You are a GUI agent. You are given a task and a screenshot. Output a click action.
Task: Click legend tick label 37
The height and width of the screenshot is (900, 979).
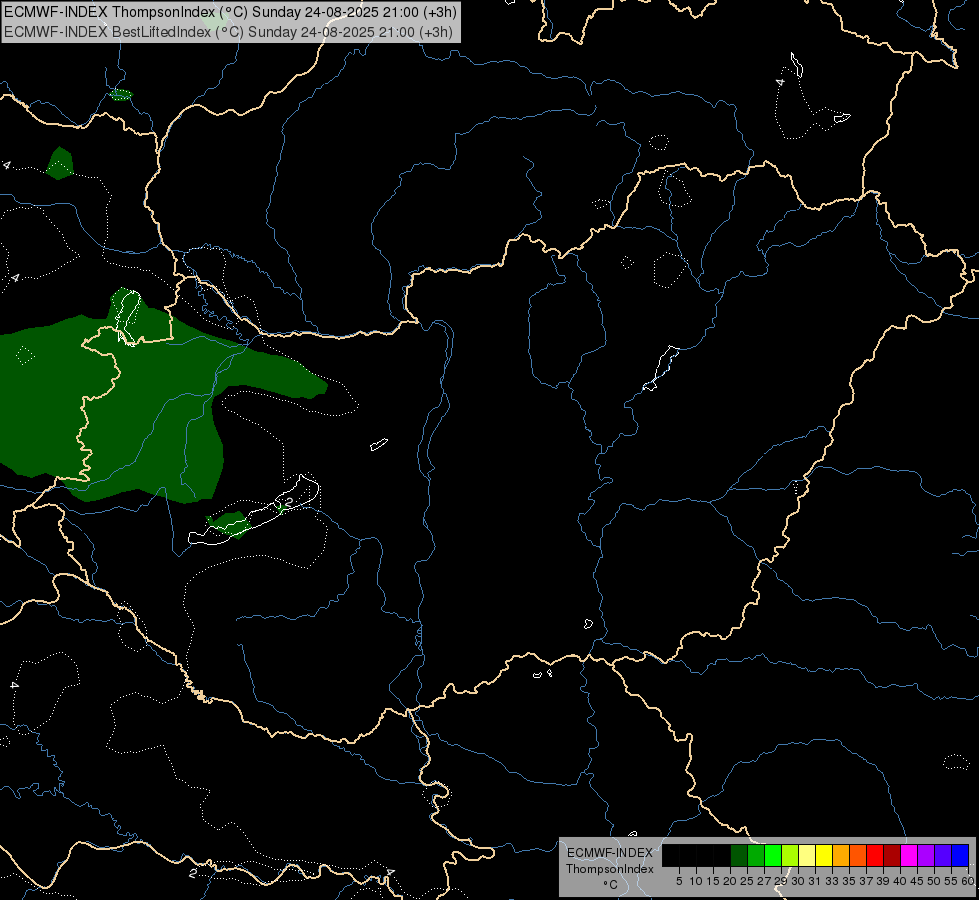(866, 881)
